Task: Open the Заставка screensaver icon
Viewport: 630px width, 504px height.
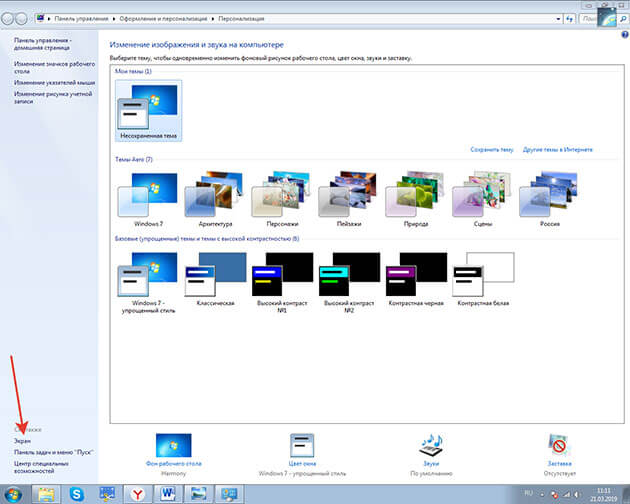Action: click(x=559, y=445)
